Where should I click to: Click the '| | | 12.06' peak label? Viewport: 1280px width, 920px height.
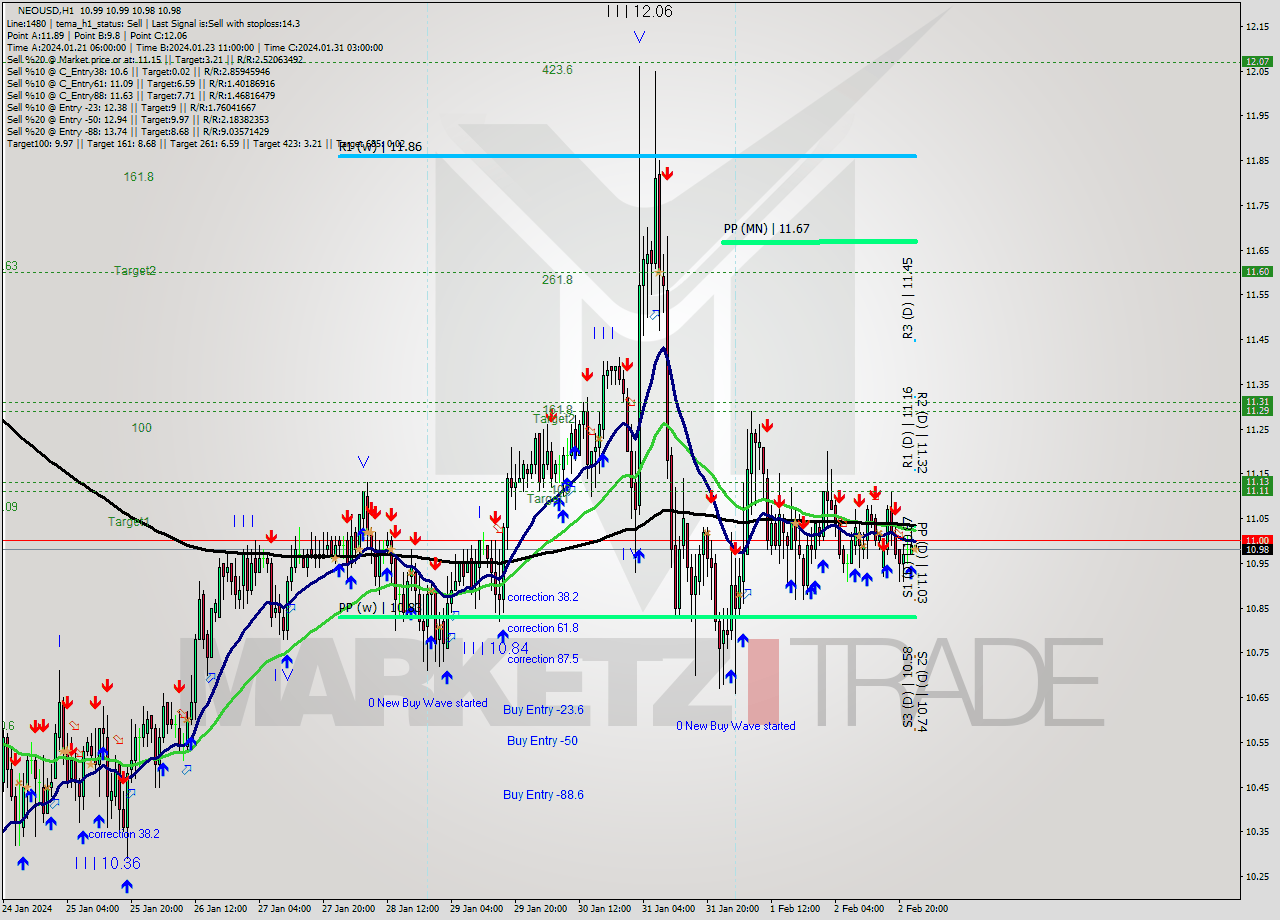(639, 11)
